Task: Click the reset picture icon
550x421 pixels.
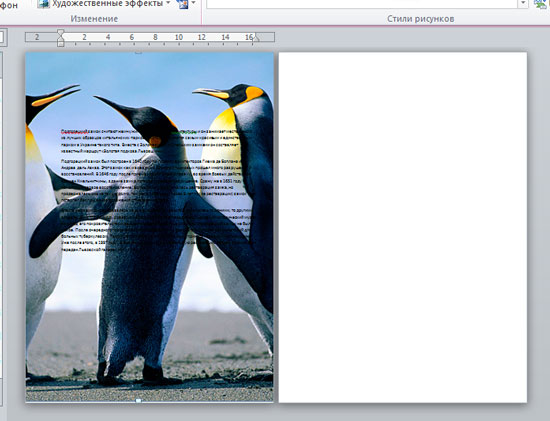Action: (183, 4)
